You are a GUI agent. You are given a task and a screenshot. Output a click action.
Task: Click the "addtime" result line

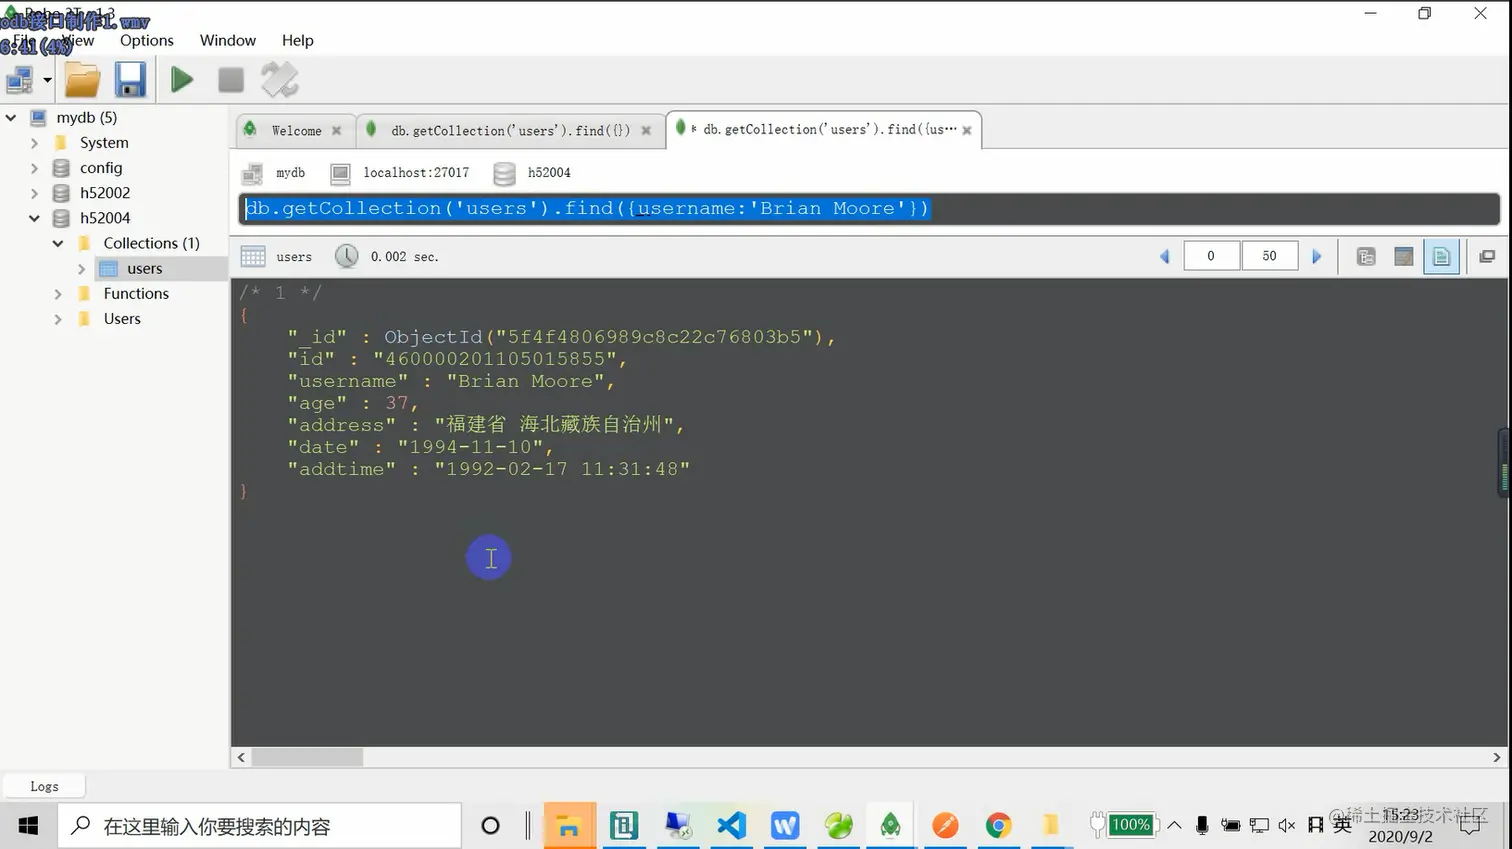[489, 469]
